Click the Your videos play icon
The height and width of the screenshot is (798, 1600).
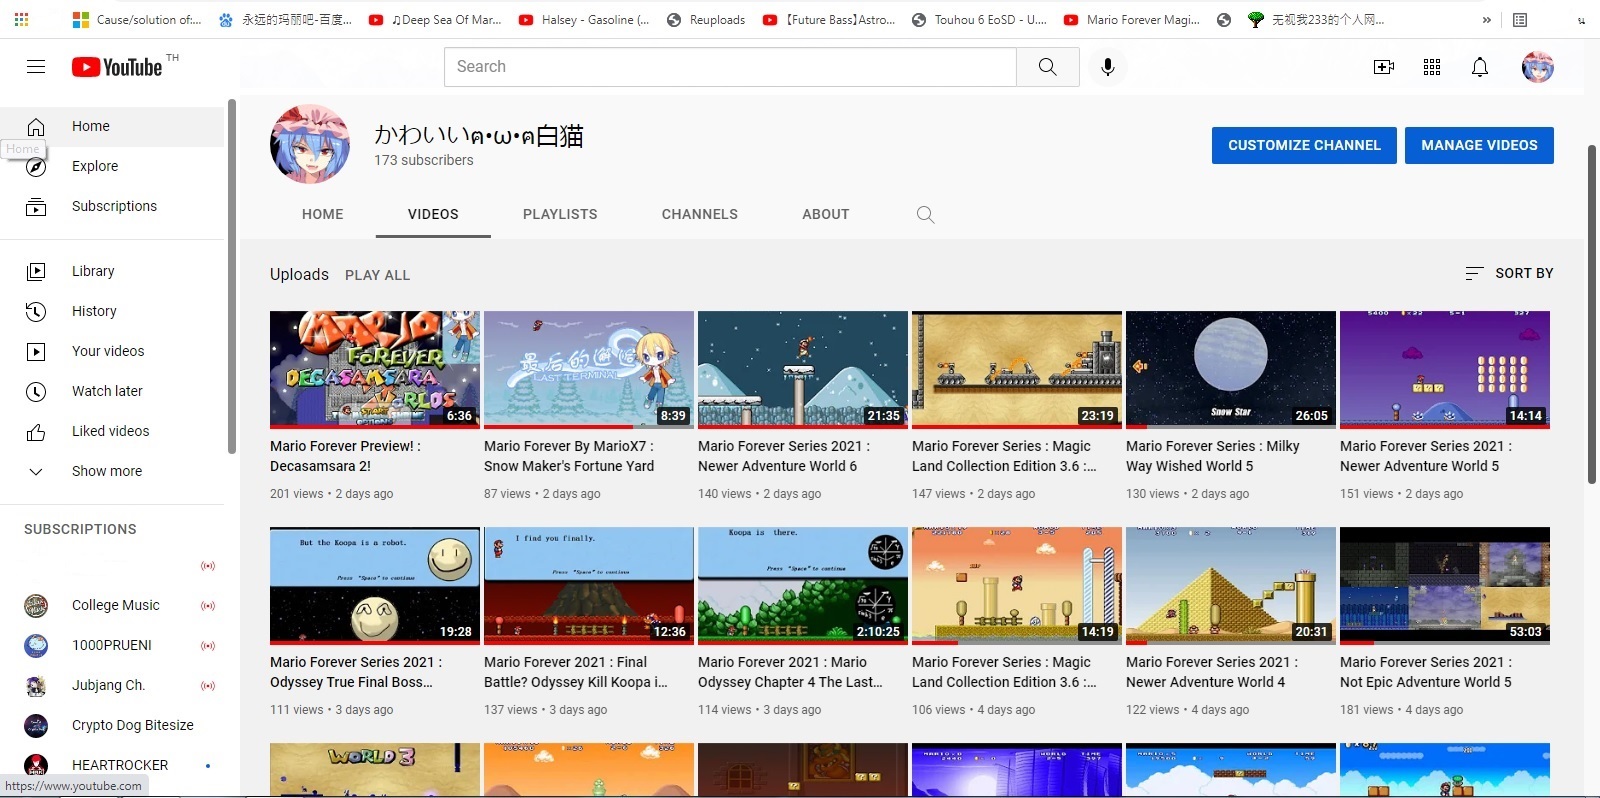36,352
